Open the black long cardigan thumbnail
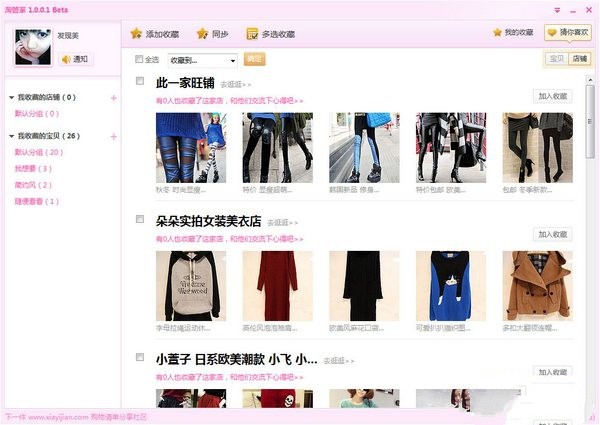Image resolution: width=600 pixels, height=425 pixels. coord(364,286)
